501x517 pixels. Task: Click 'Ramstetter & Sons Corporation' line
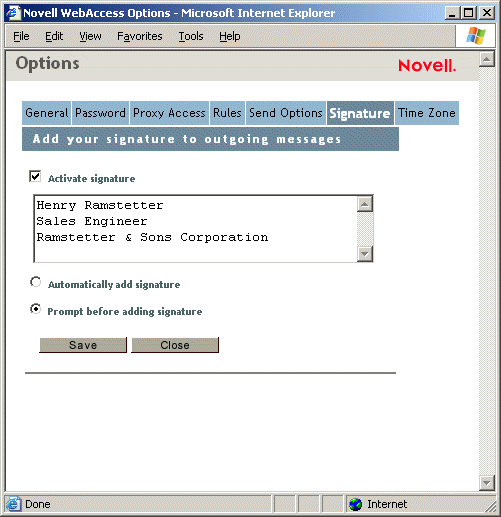pos(152,237)
